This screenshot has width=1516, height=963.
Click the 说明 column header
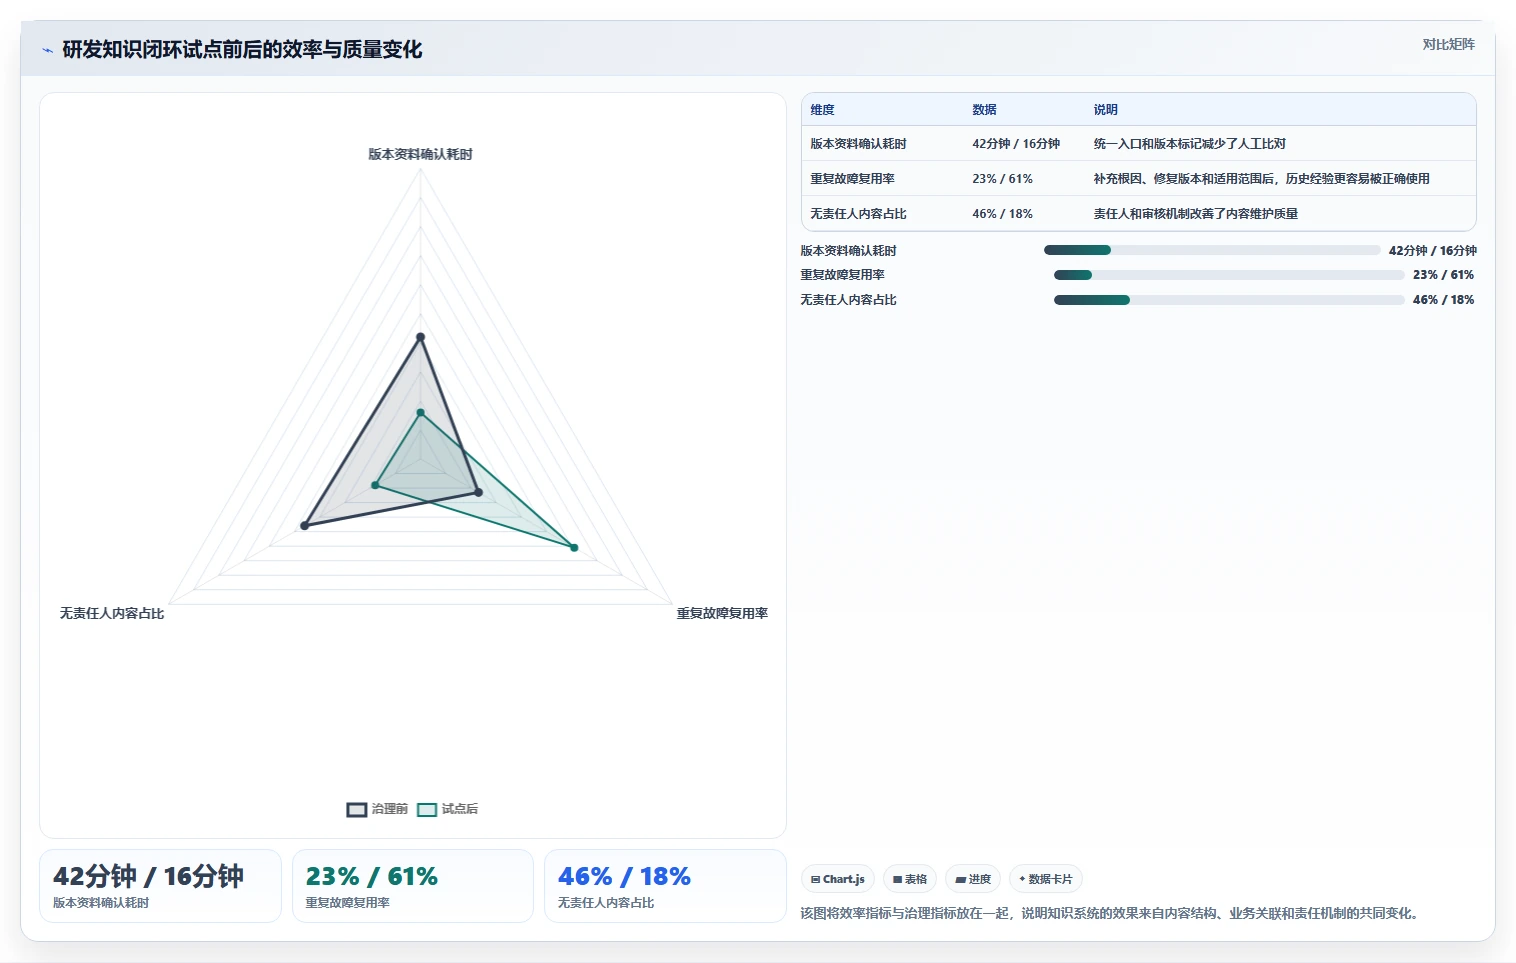(1105, 110)
